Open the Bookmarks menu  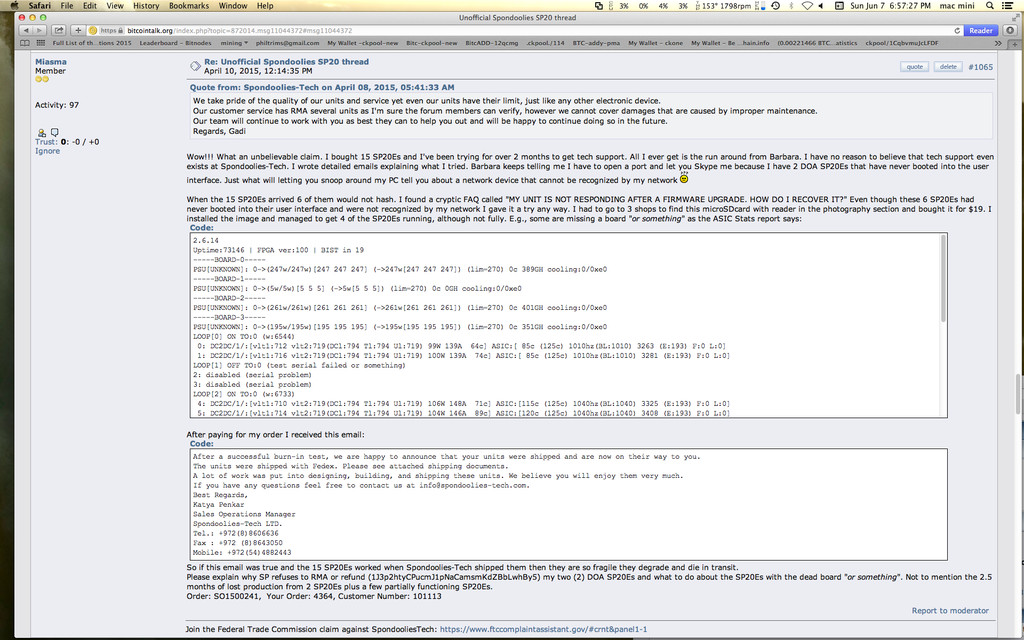tap(189, 6)
